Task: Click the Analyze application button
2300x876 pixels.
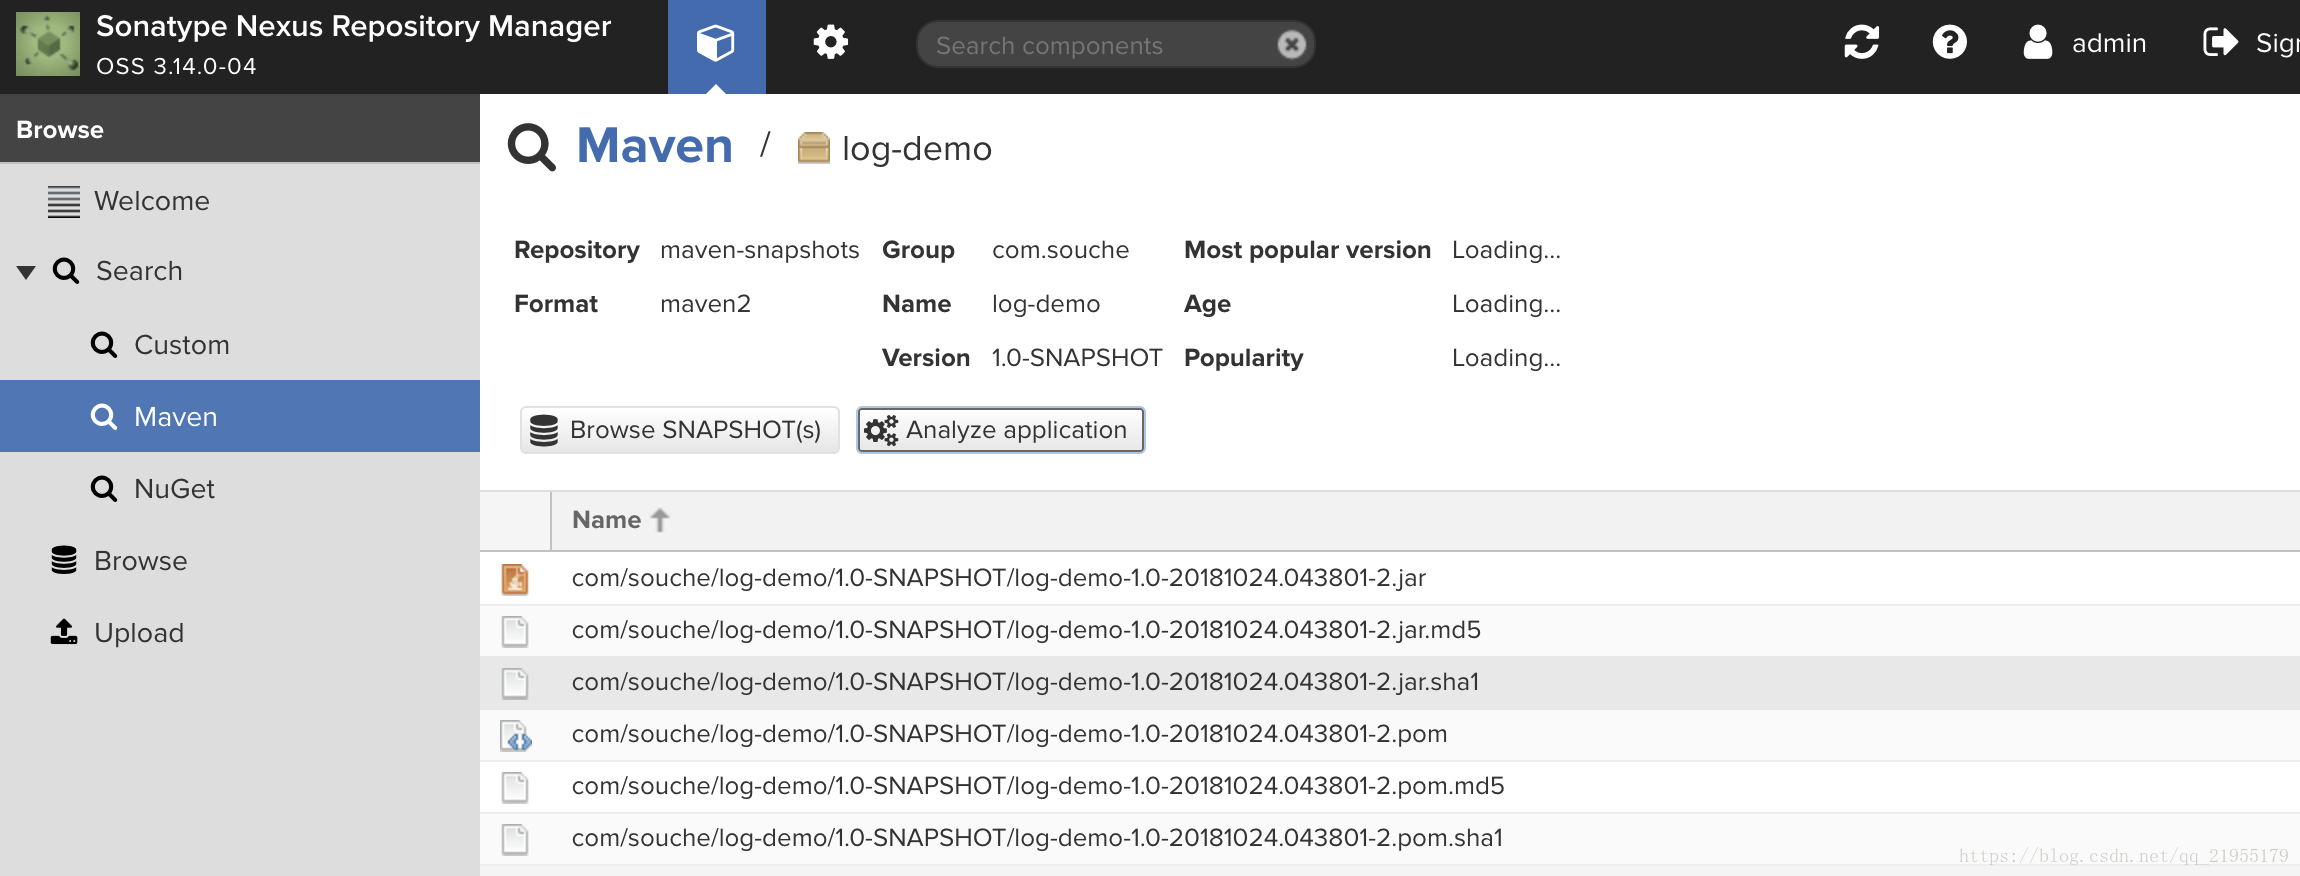Action: pyautogui.click(x=1000, y=430)
